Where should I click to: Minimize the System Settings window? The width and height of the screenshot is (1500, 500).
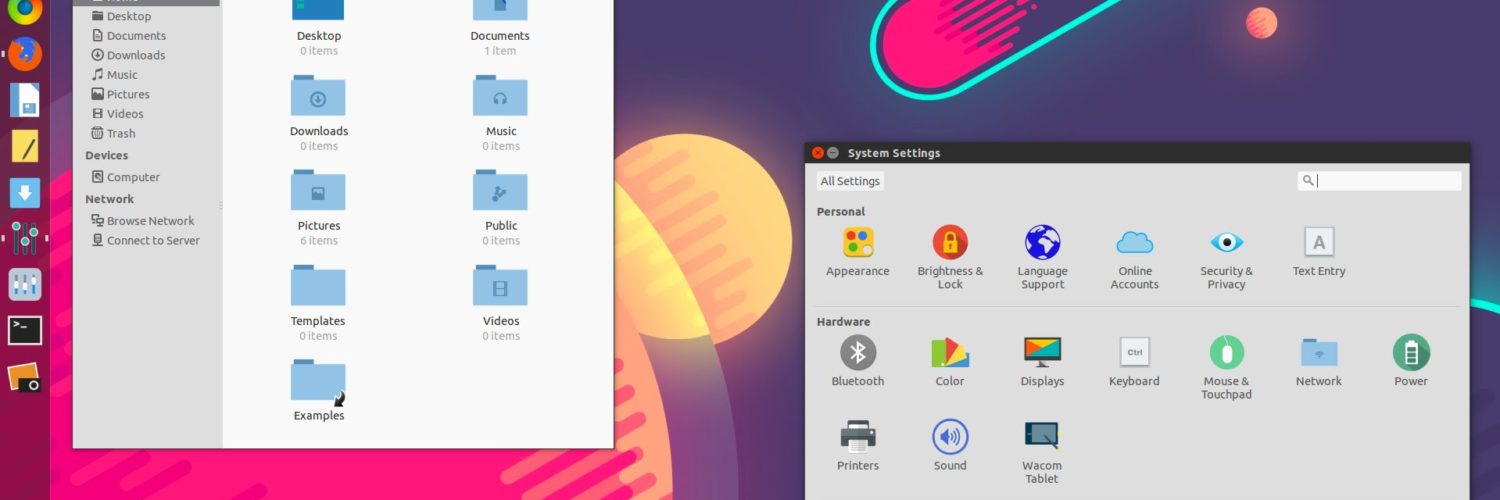coord(833,153)
